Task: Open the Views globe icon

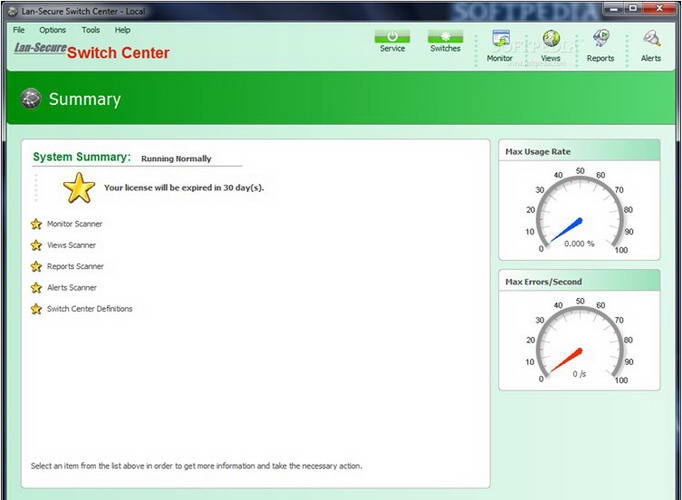Action: coord(551,40)
